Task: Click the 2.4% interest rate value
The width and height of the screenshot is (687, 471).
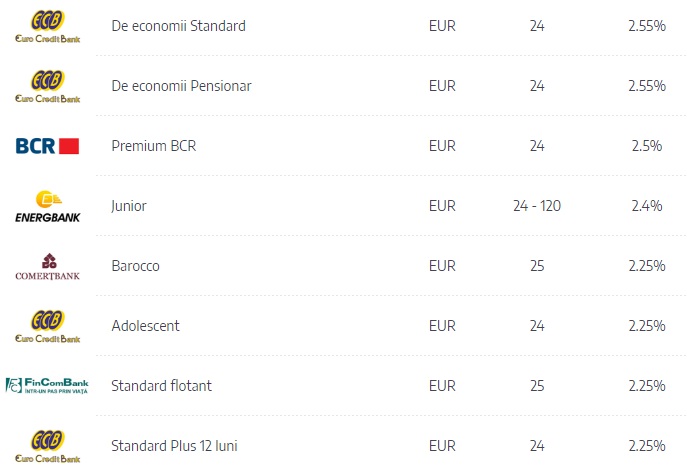Action: click(x=647, y=206)
